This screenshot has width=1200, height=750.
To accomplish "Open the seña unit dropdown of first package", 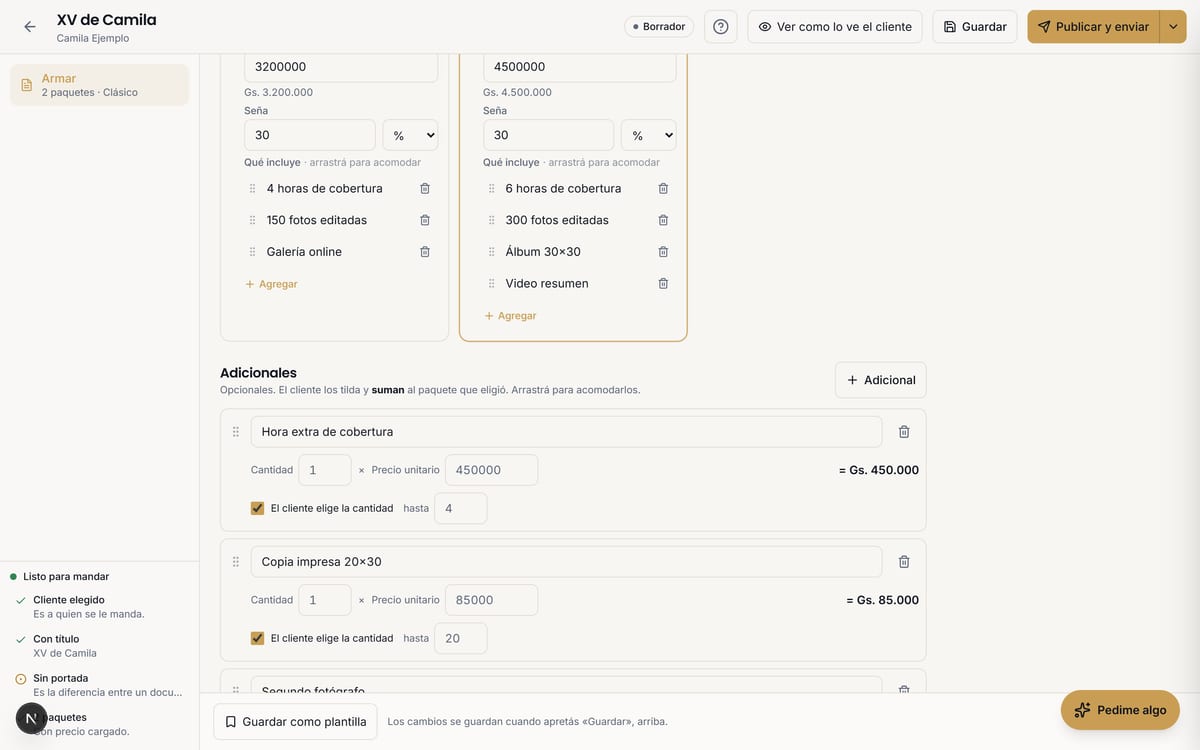I will coord(411,135).
